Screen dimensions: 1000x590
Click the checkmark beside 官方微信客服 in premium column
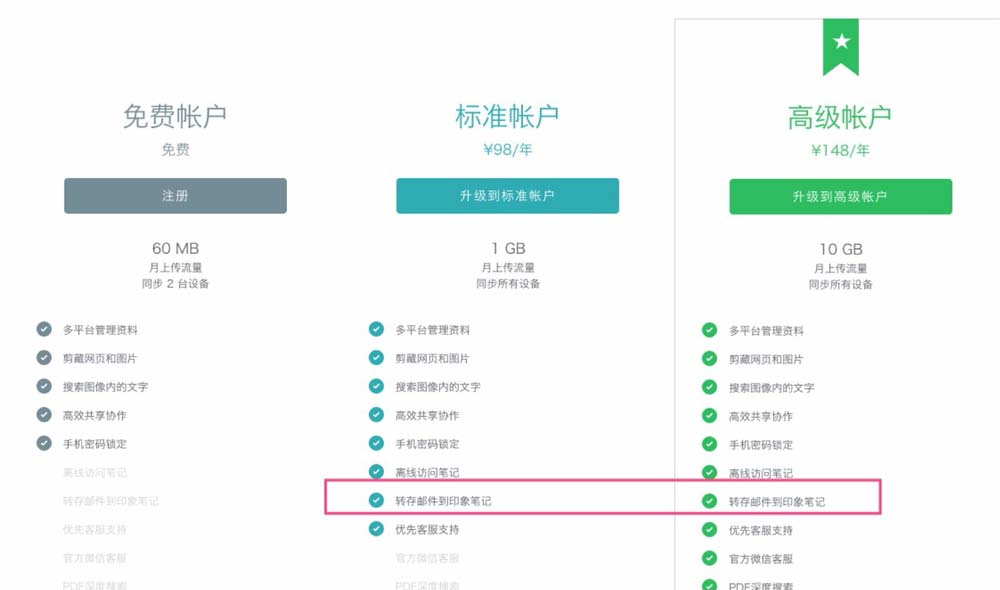pos(709,558)
